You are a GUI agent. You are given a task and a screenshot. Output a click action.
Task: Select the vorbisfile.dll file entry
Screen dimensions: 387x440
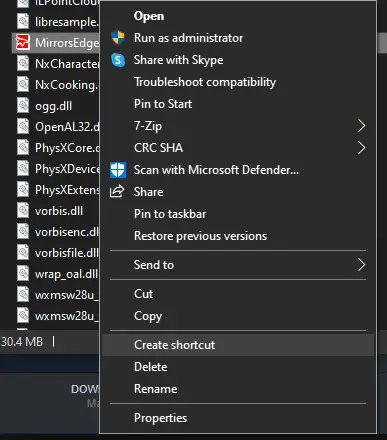click(x=57, y=253)
